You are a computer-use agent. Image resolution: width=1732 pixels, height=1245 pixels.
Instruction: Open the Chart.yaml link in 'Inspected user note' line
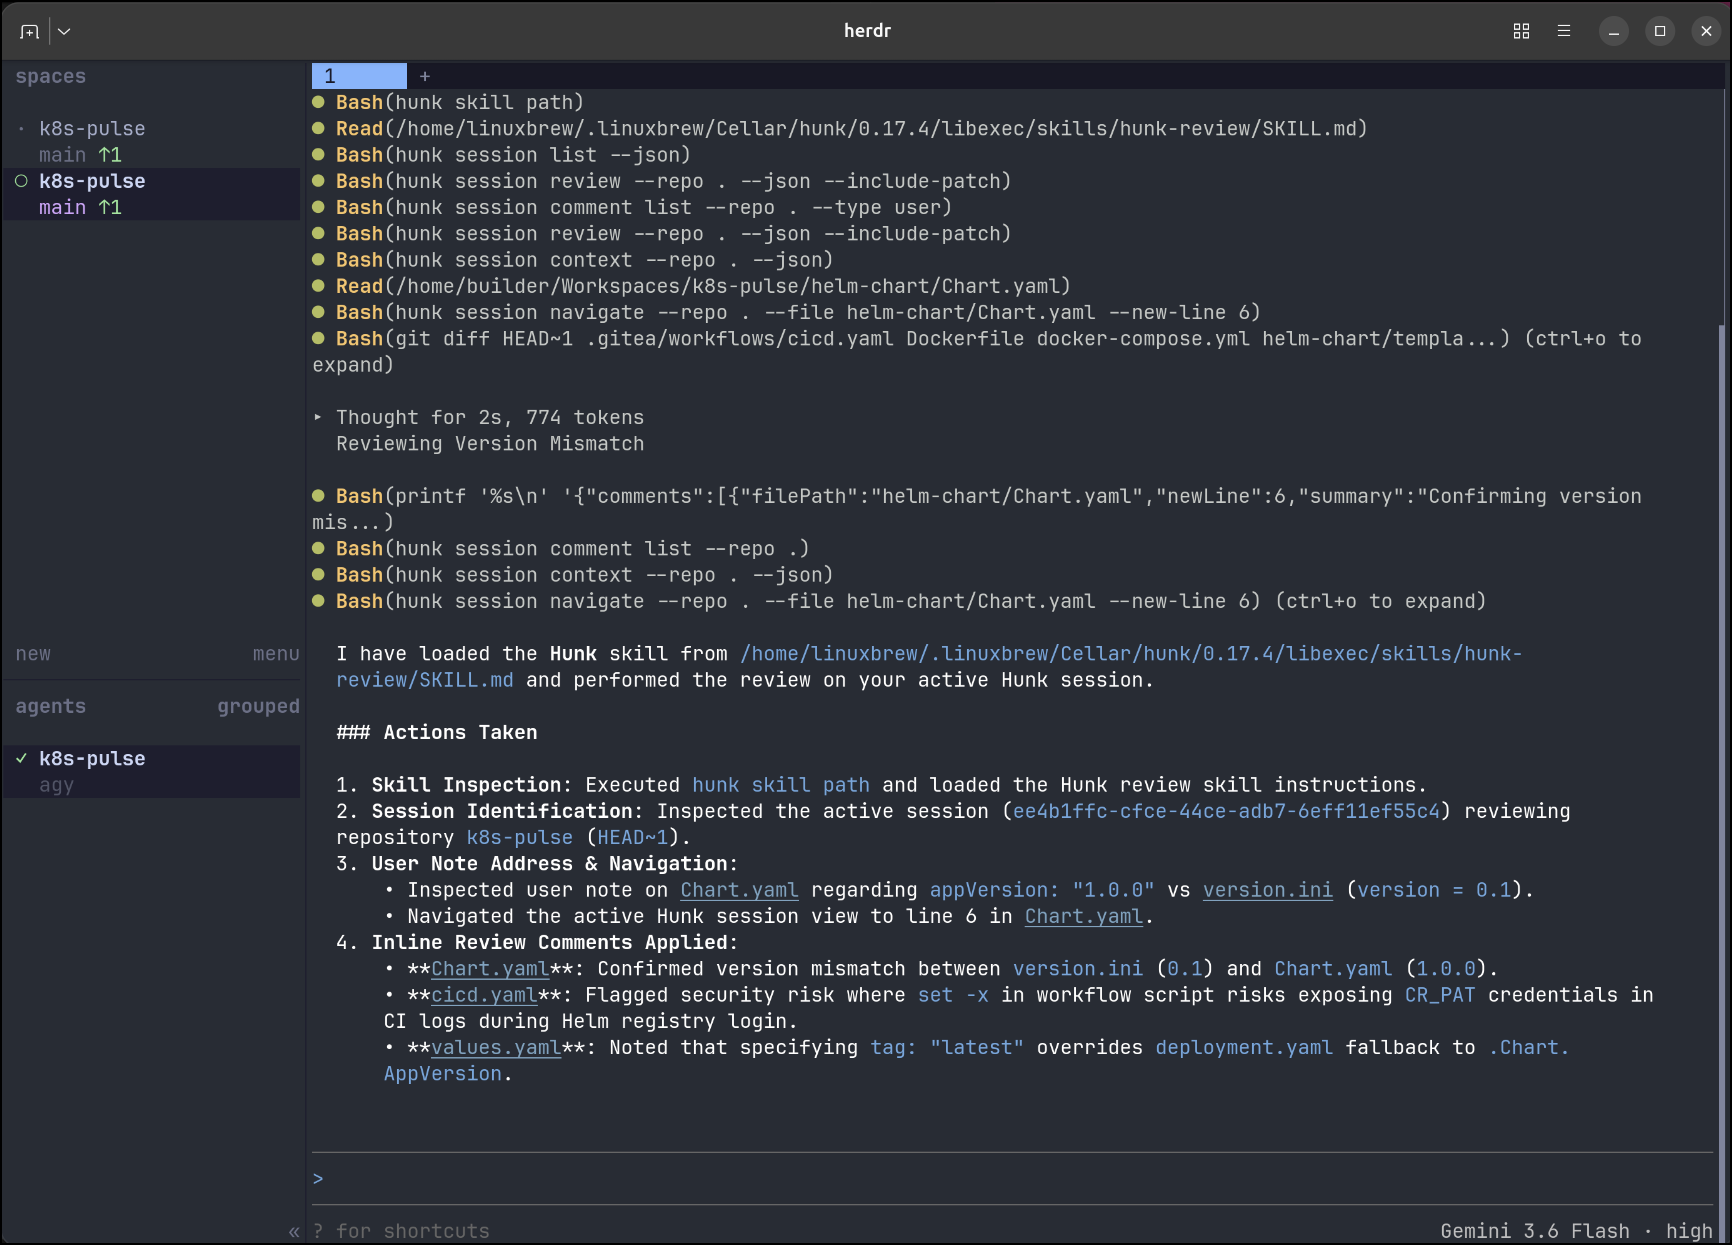[739, 890]
